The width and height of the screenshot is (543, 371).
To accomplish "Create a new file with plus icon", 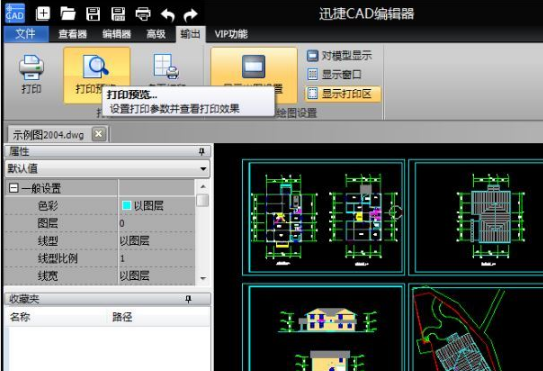I will click(x=43, y=14).
